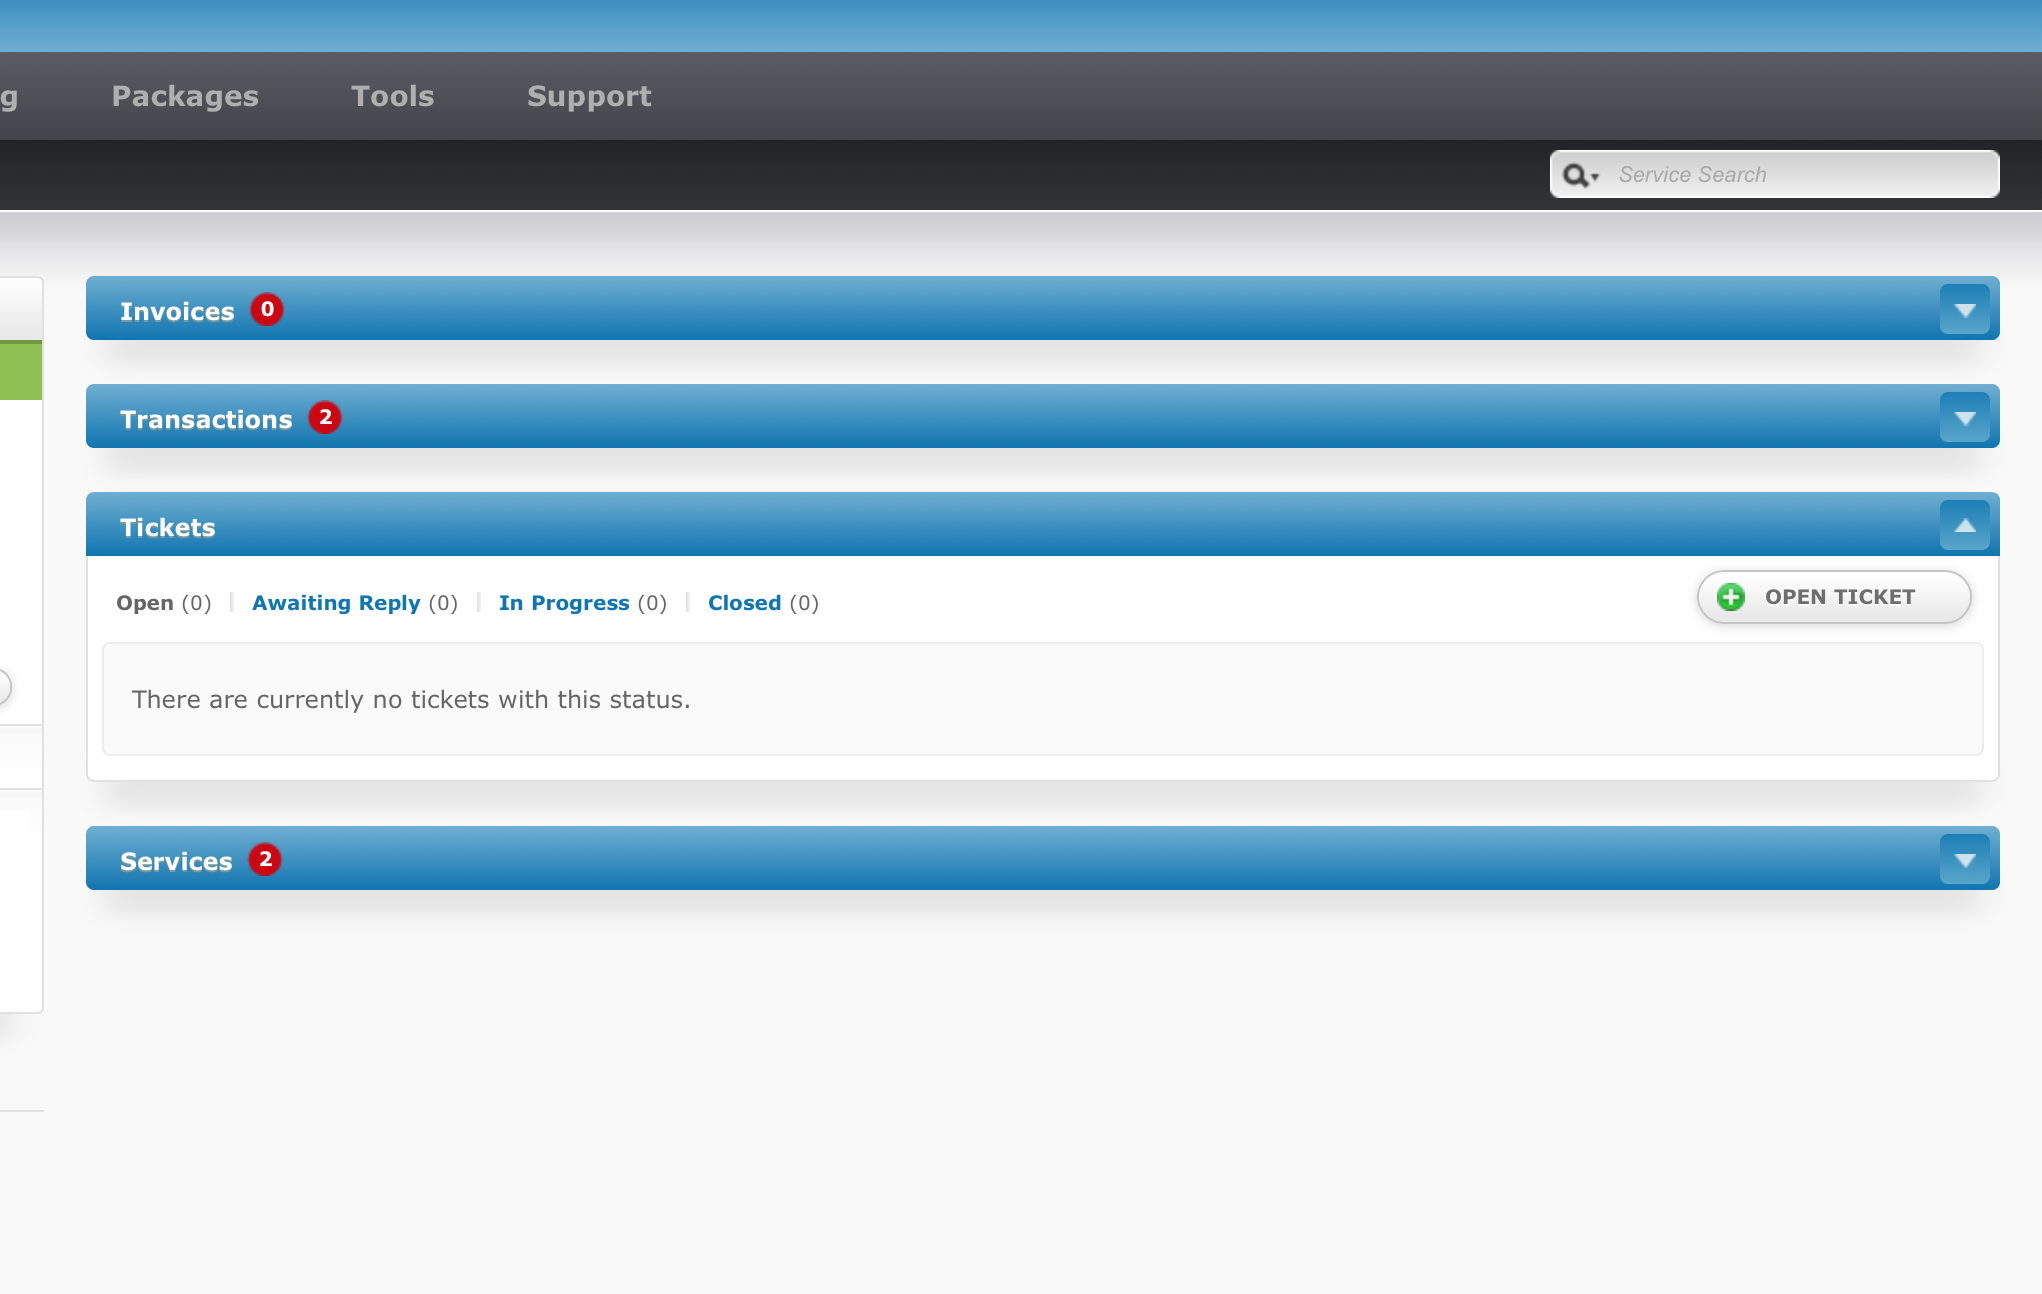Click the 'no tickets with this status' message
This screenshot has height=1294, width=2042.
pyautogui.click(x=411, y=699)
